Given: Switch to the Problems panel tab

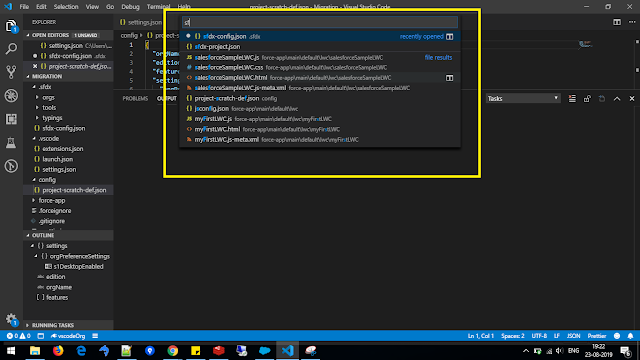Looking at the screenshot, I should click(x=135, y=98).
